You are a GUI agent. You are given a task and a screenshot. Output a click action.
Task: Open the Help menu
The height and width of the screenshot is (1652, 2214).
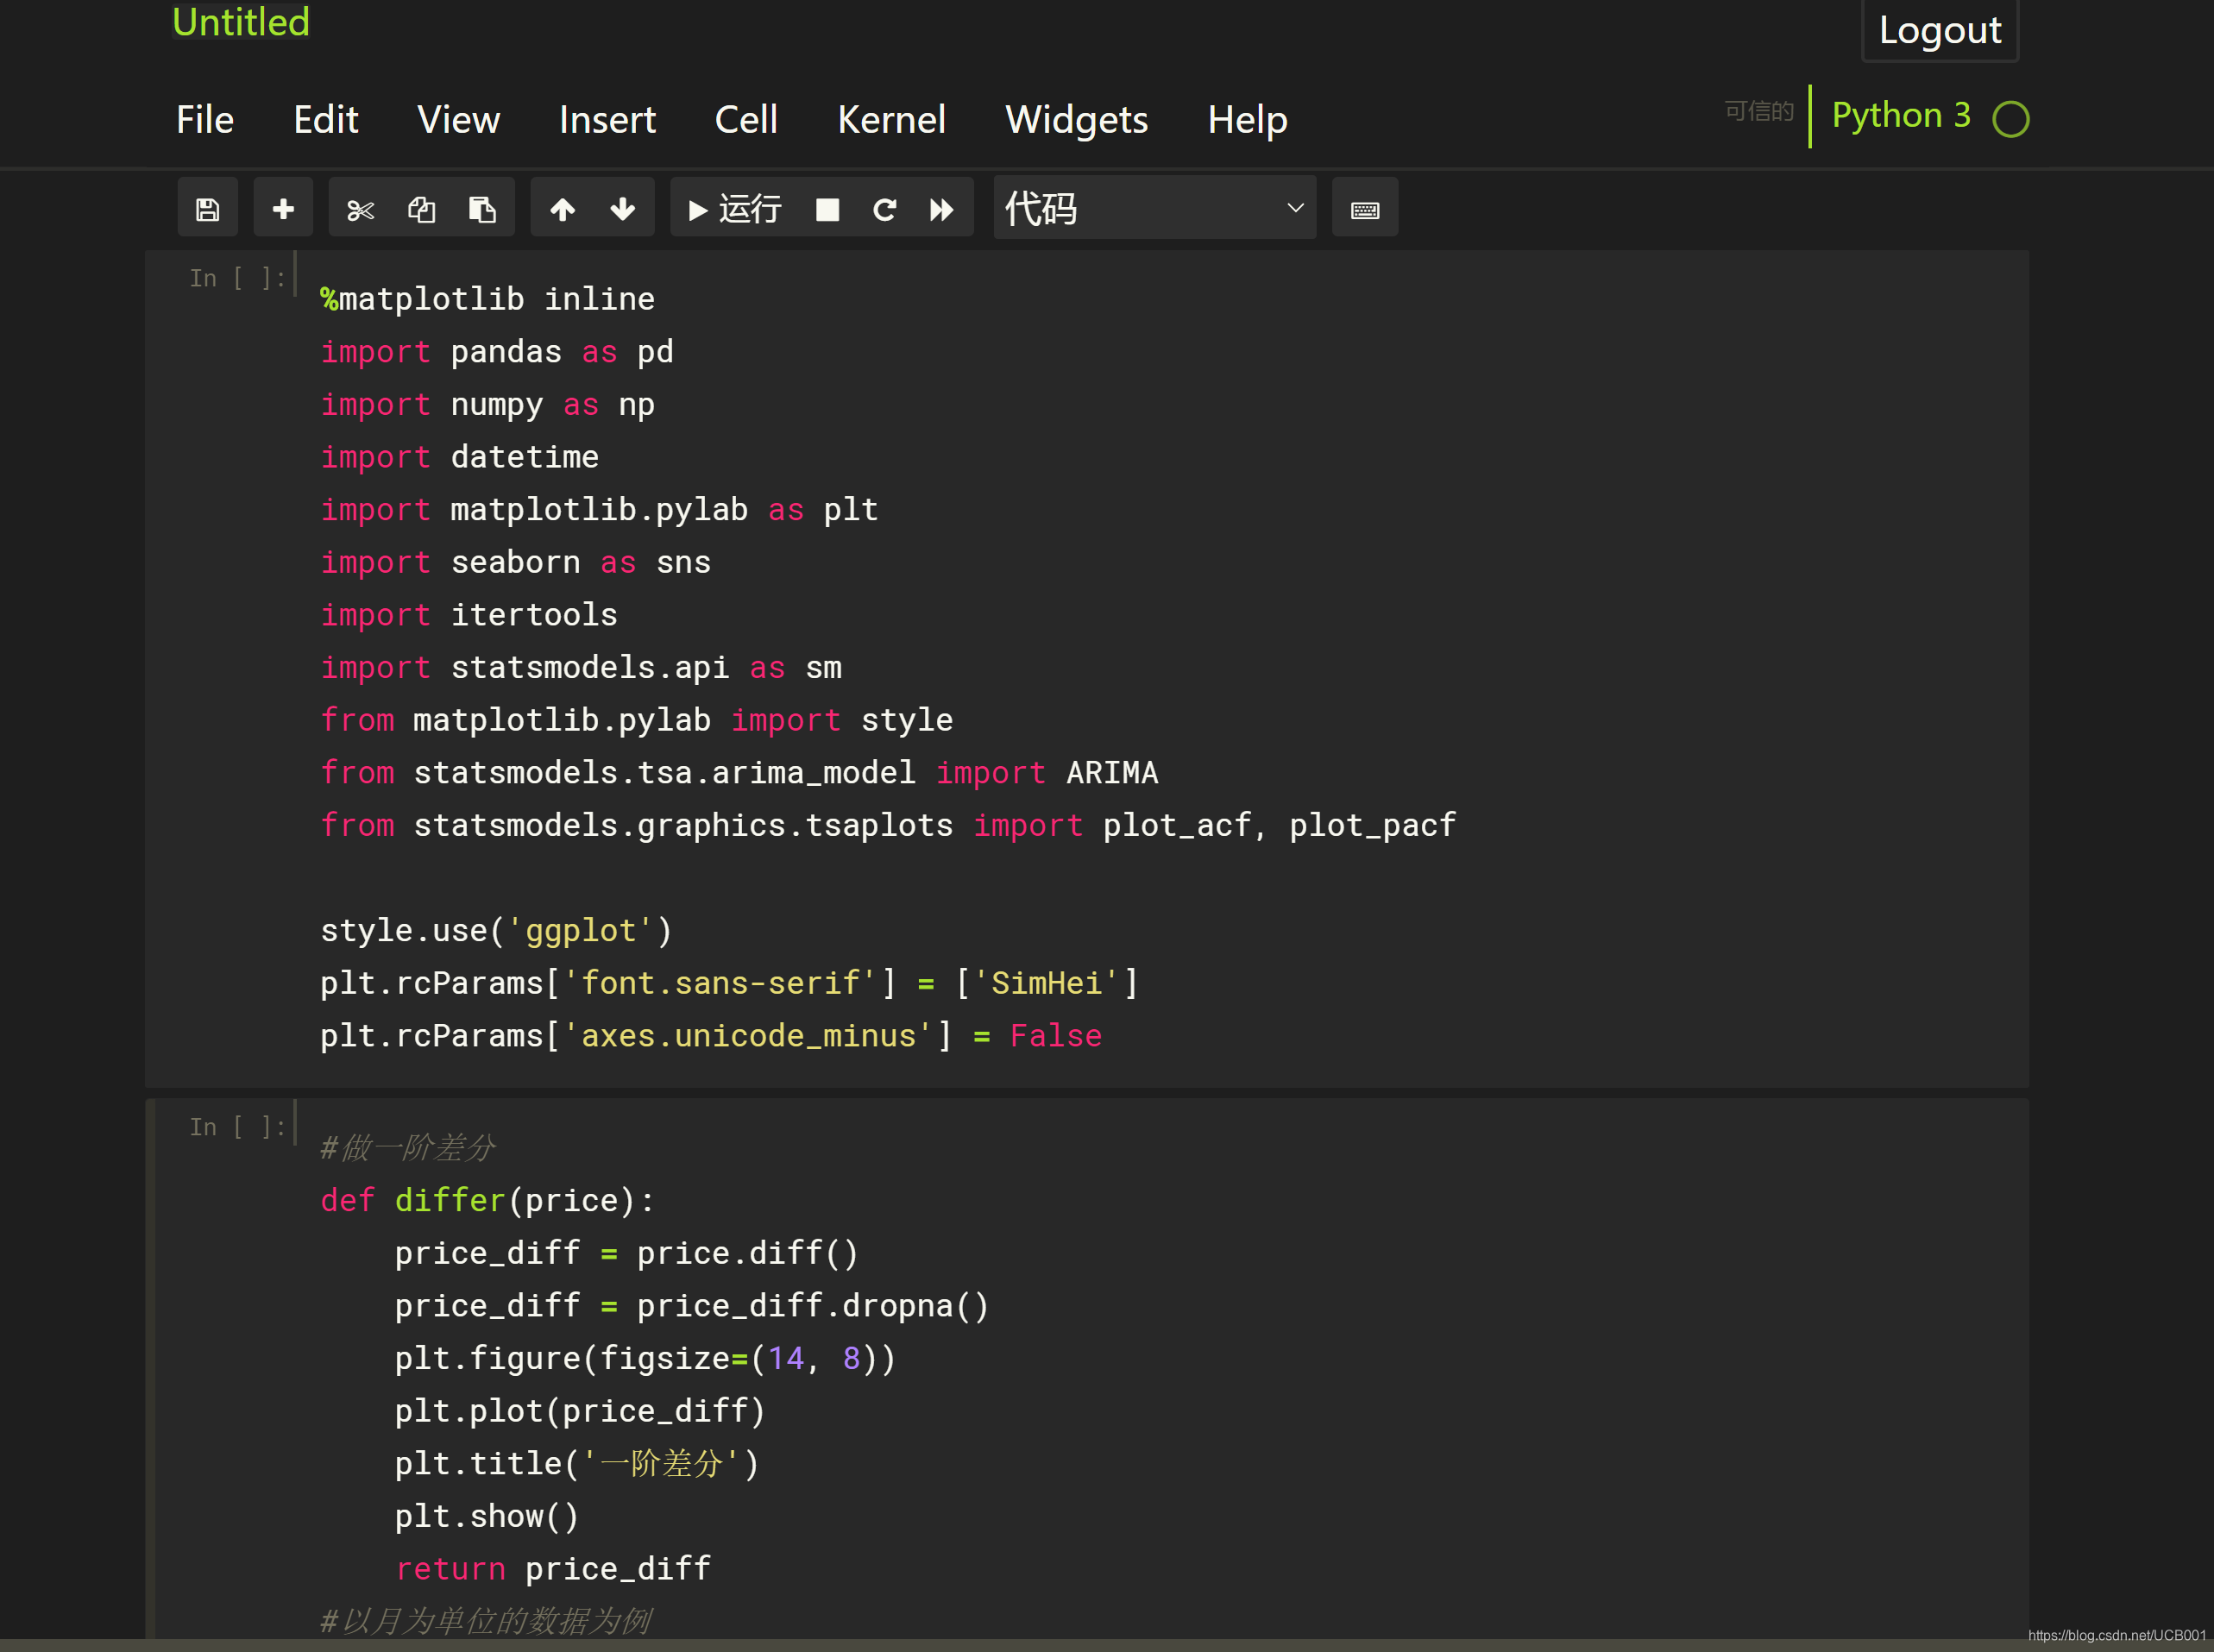(x=1246, y=119)
